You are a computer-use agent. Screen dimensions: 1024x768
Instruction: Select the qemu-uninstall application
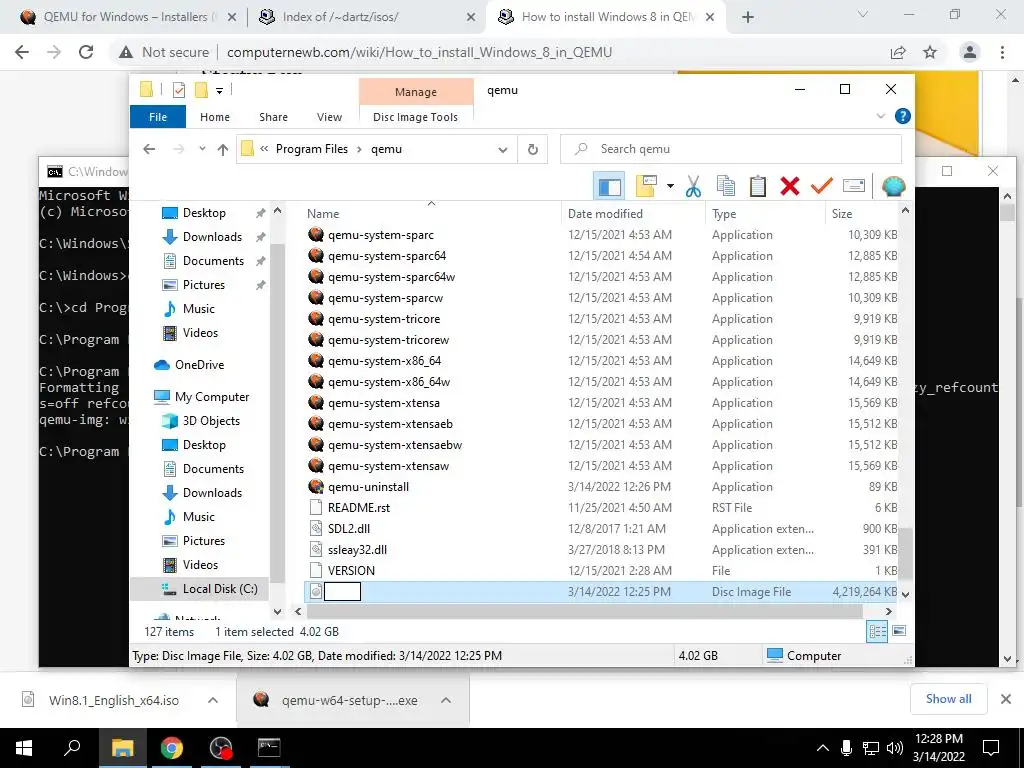click(x=368, y=487)
